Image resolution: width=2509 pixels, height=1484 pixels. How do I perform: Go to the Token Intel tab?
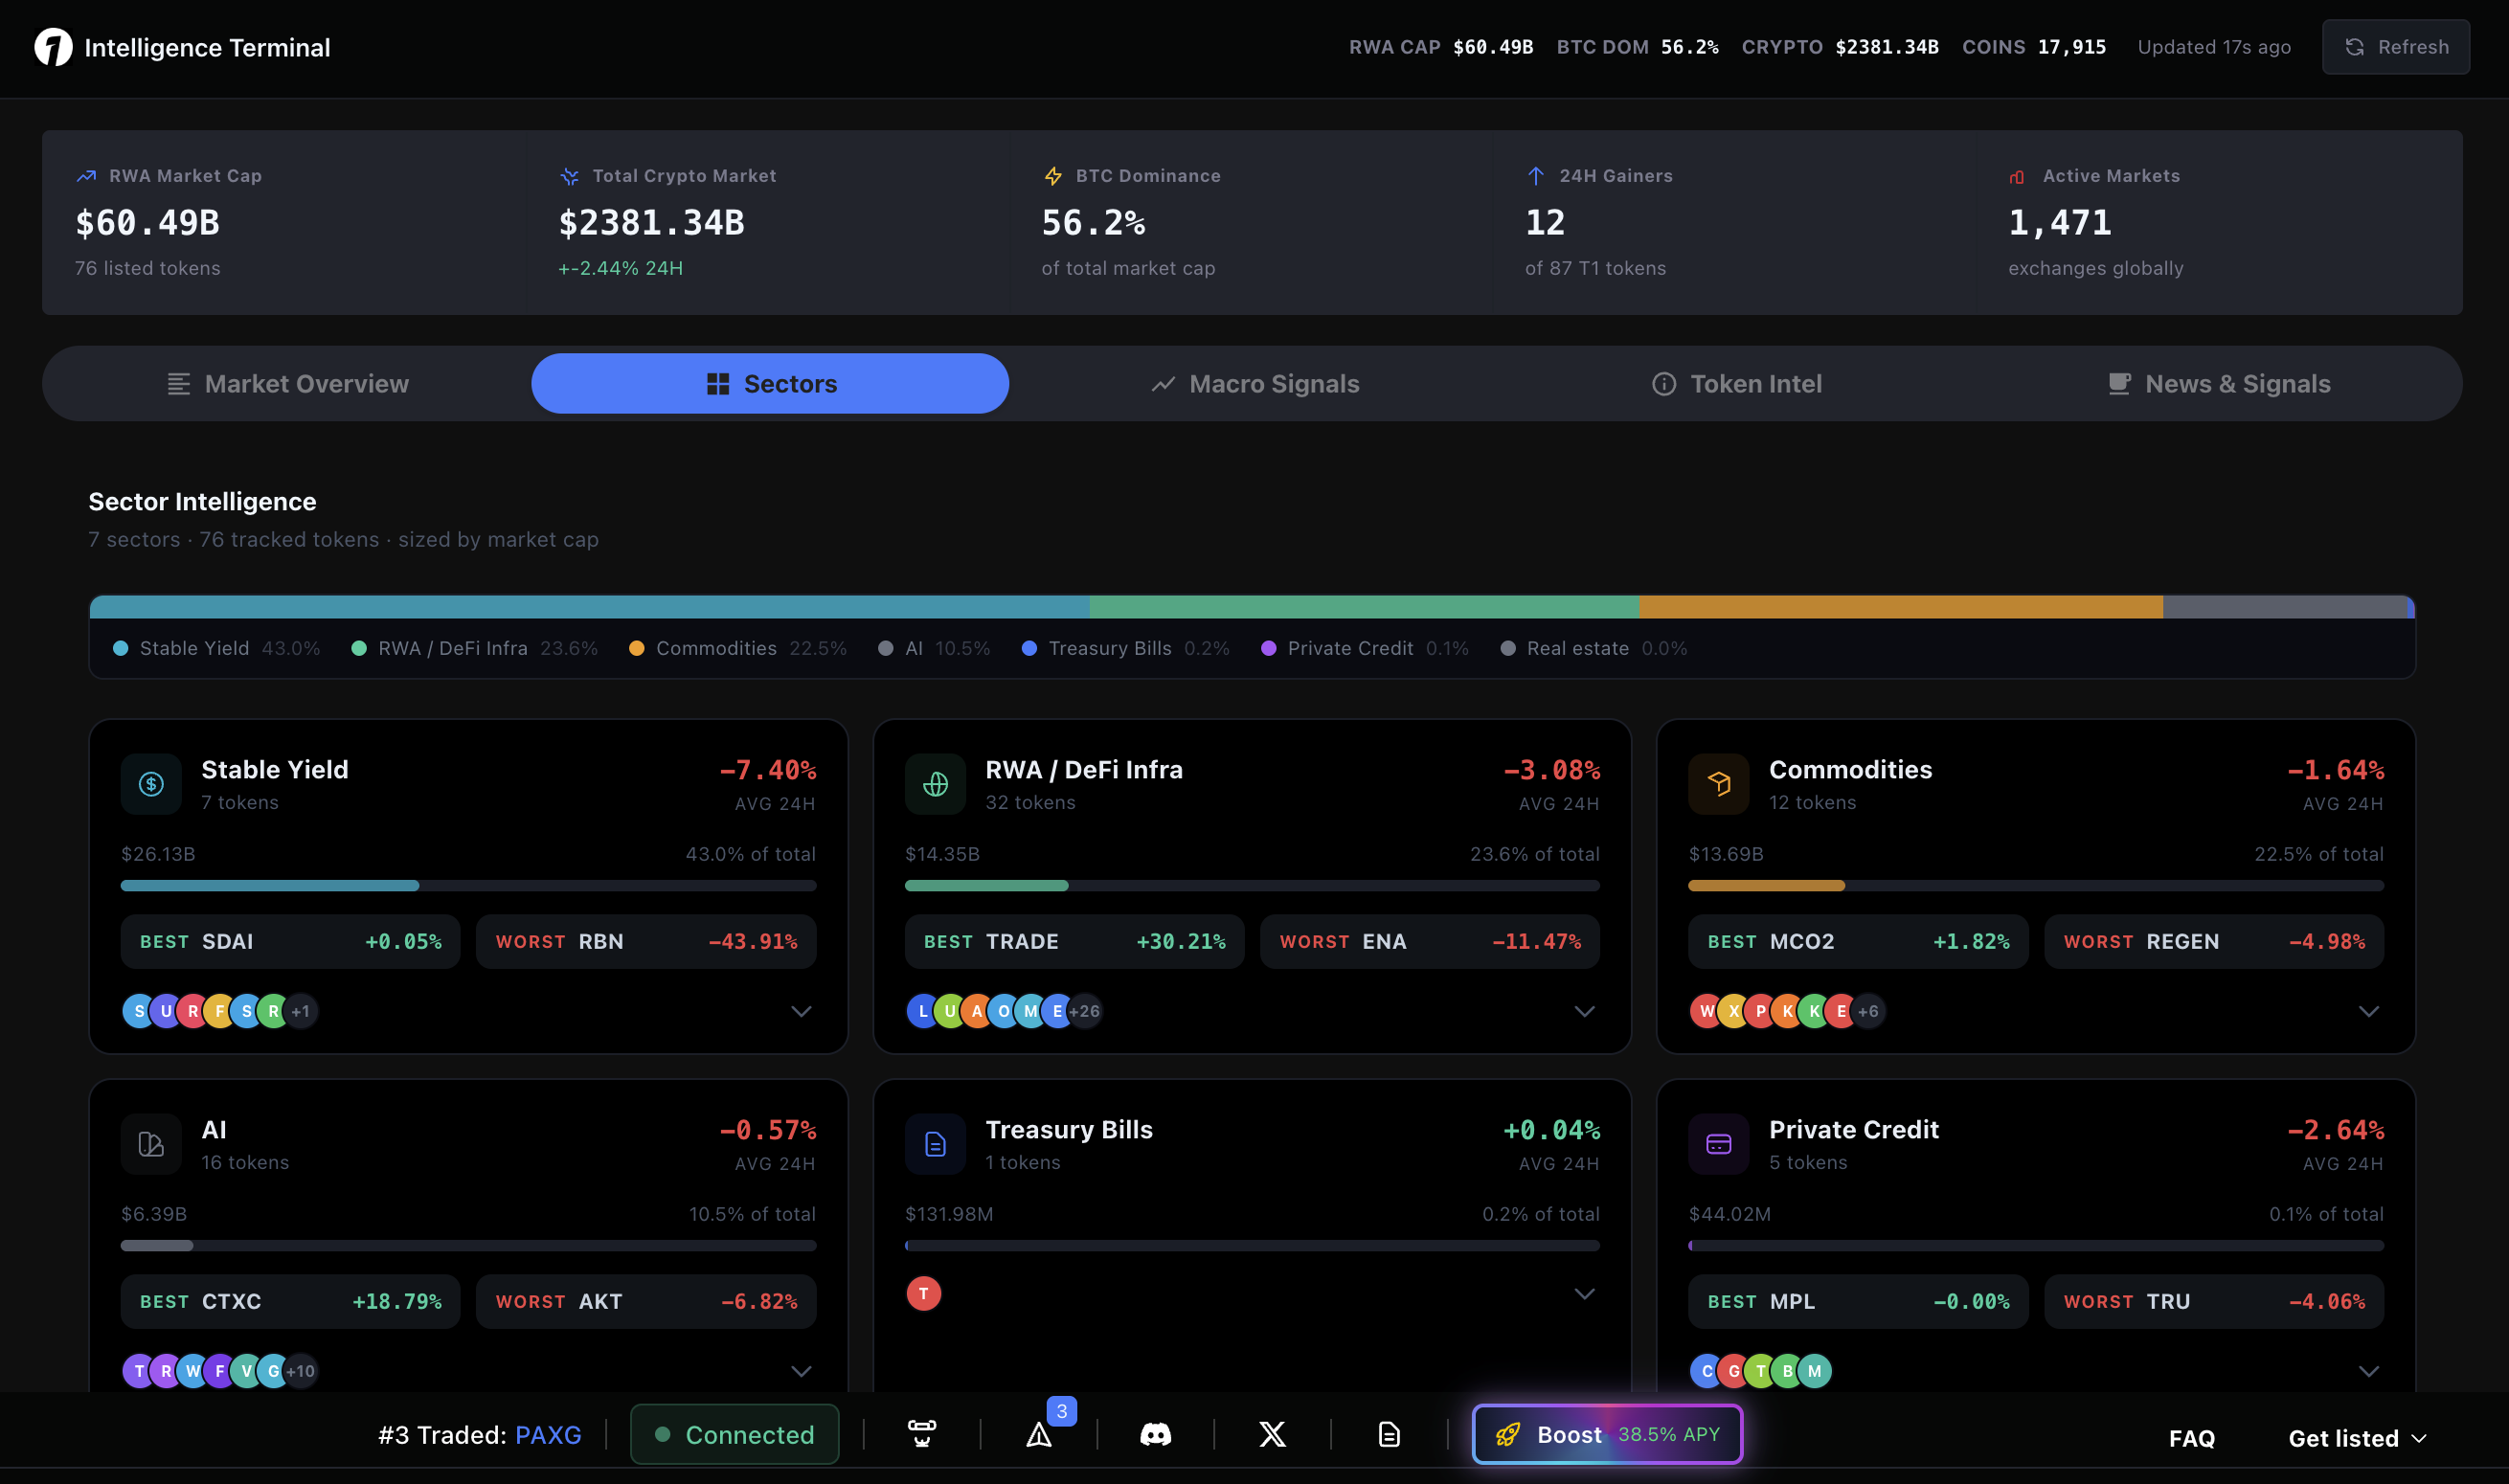[1737, 384]
